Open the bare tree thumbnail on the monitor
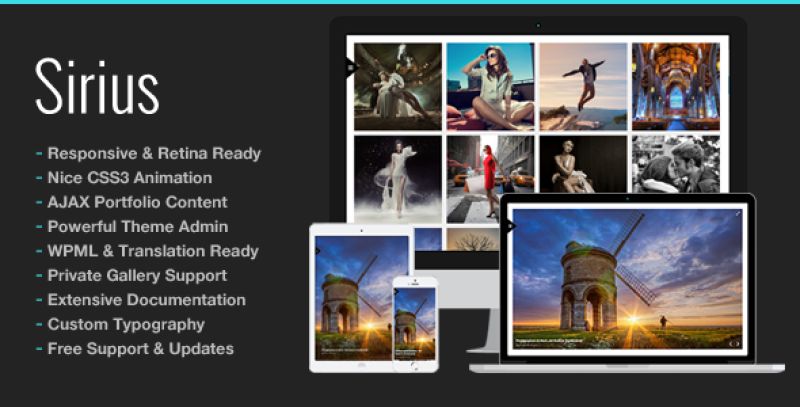 [x=473, y=239]
